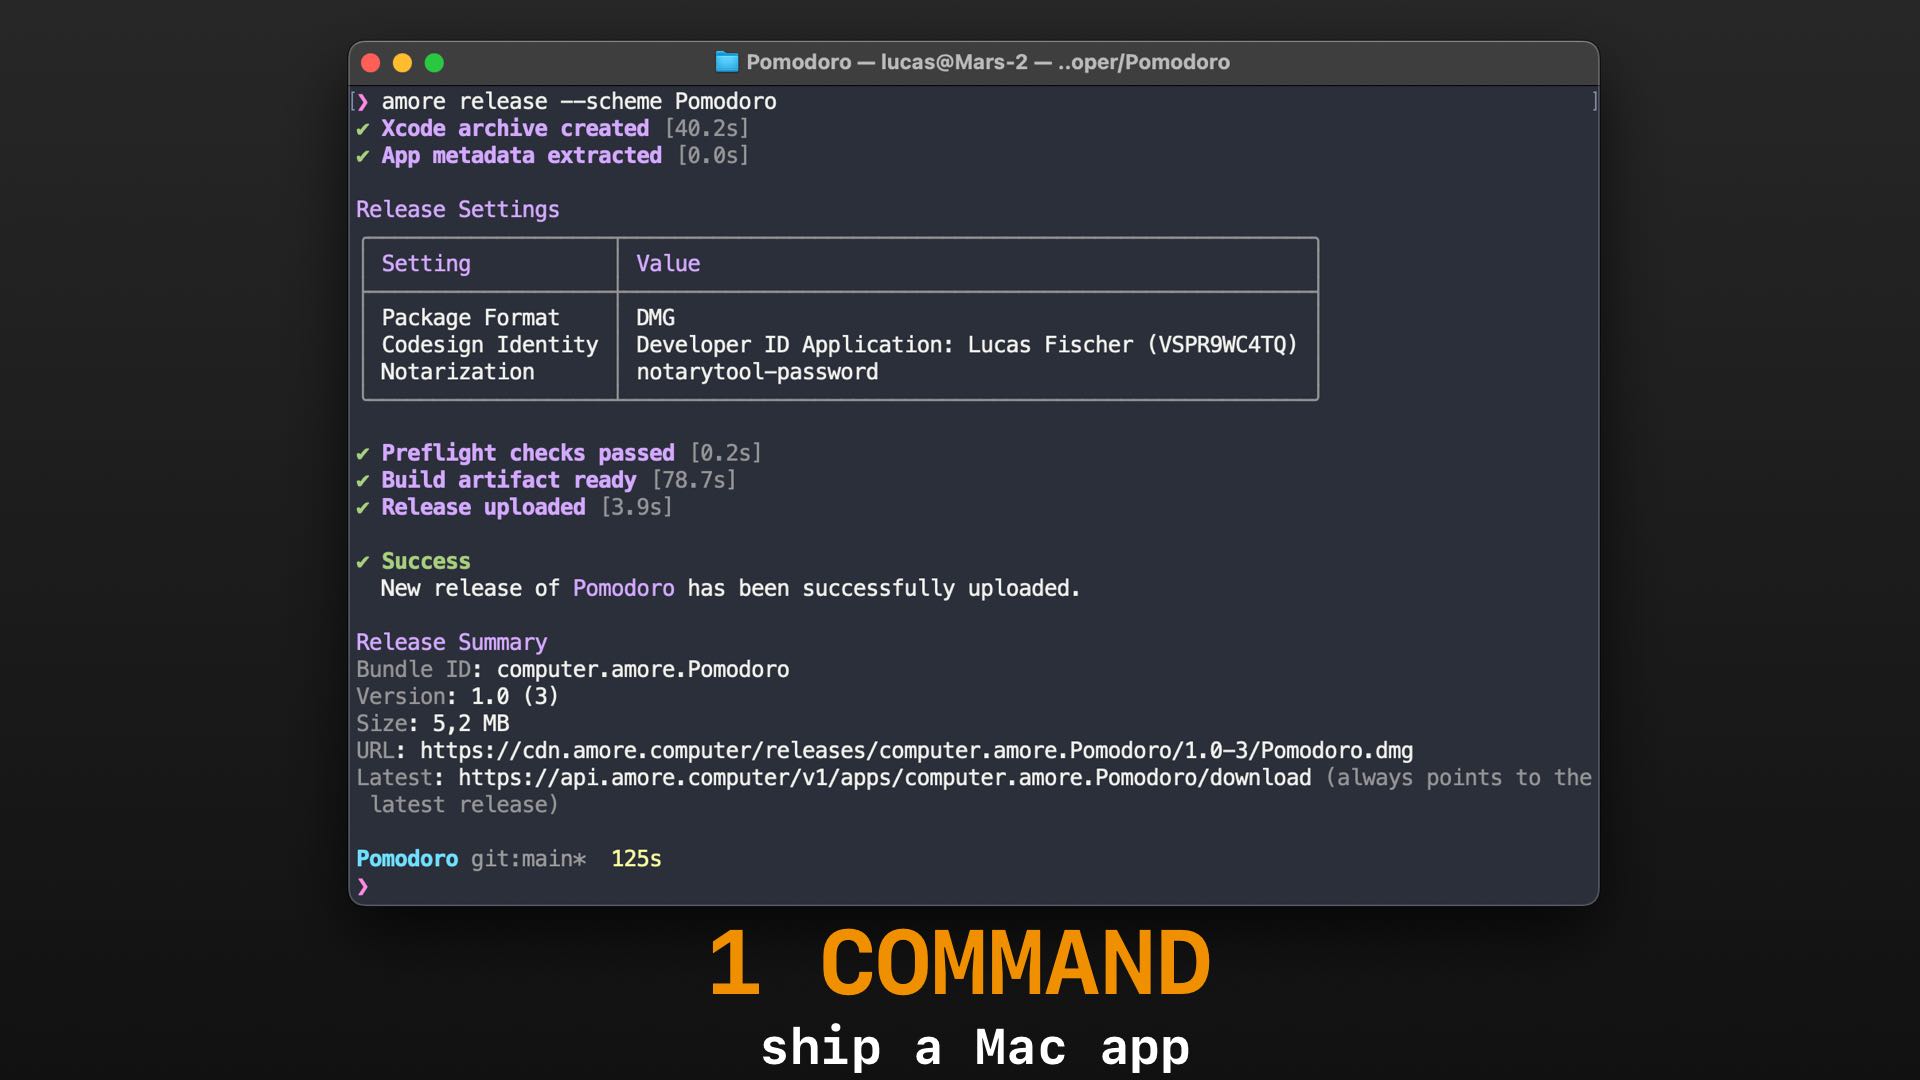This screenshot has height=1080, width=1920.
Task: Click the checkmark before 'App metadata extracted'
Action: (x=363, y=156)
